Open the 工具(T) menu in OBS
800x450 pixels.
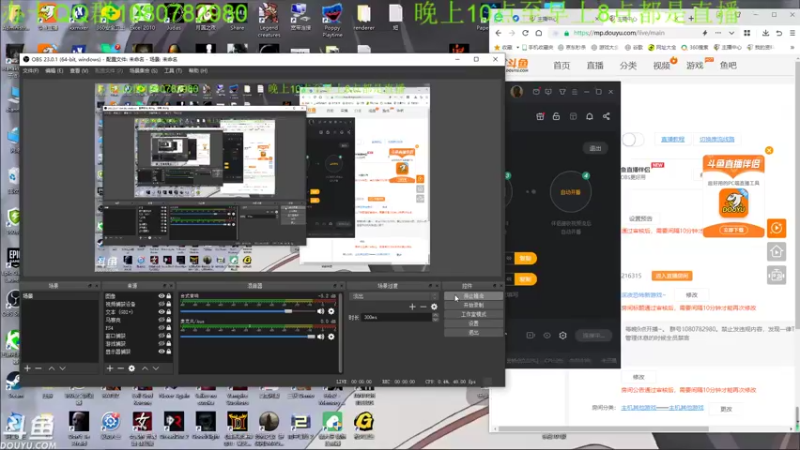click(x=172, y=70)
